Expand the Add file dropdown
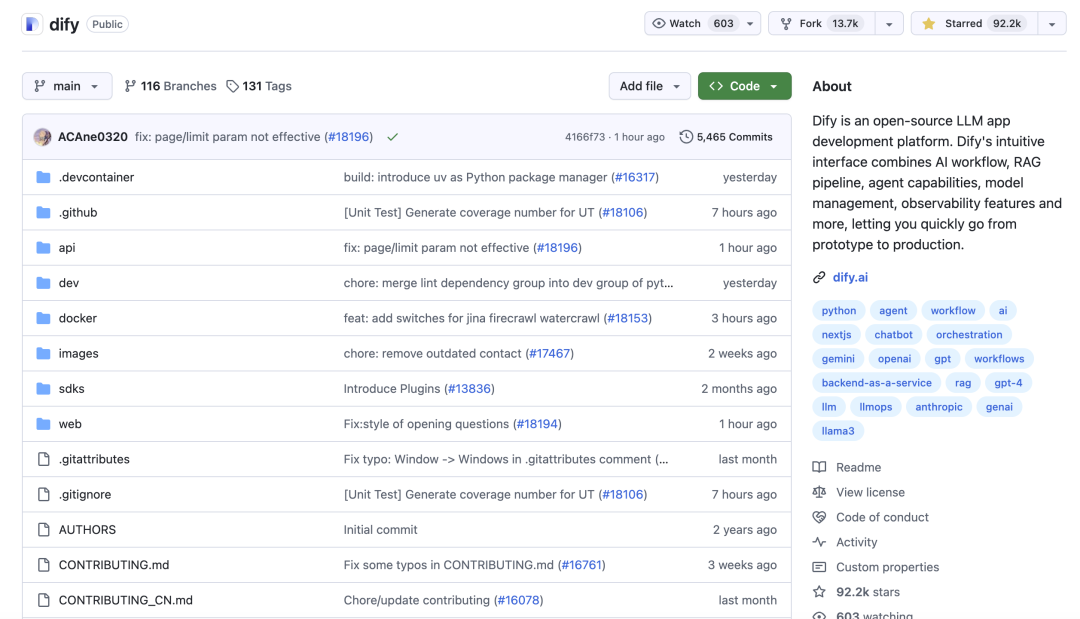The image size is (1080, 619). [x=650, y=86]
